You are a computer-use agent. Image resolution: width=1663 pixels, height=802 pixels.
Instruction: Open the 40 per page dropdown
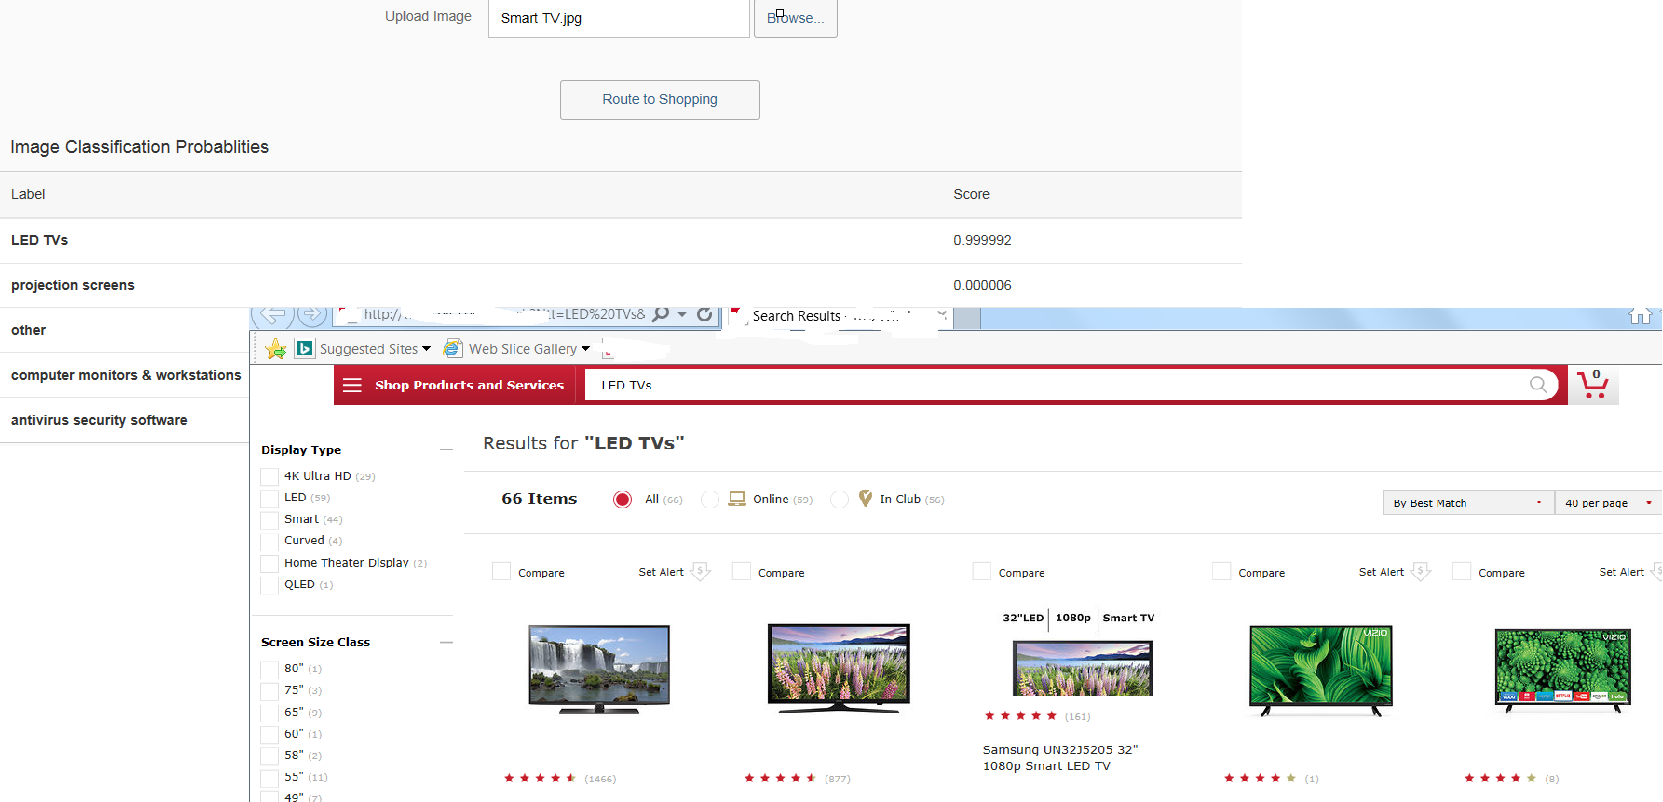click(1608, 503)
